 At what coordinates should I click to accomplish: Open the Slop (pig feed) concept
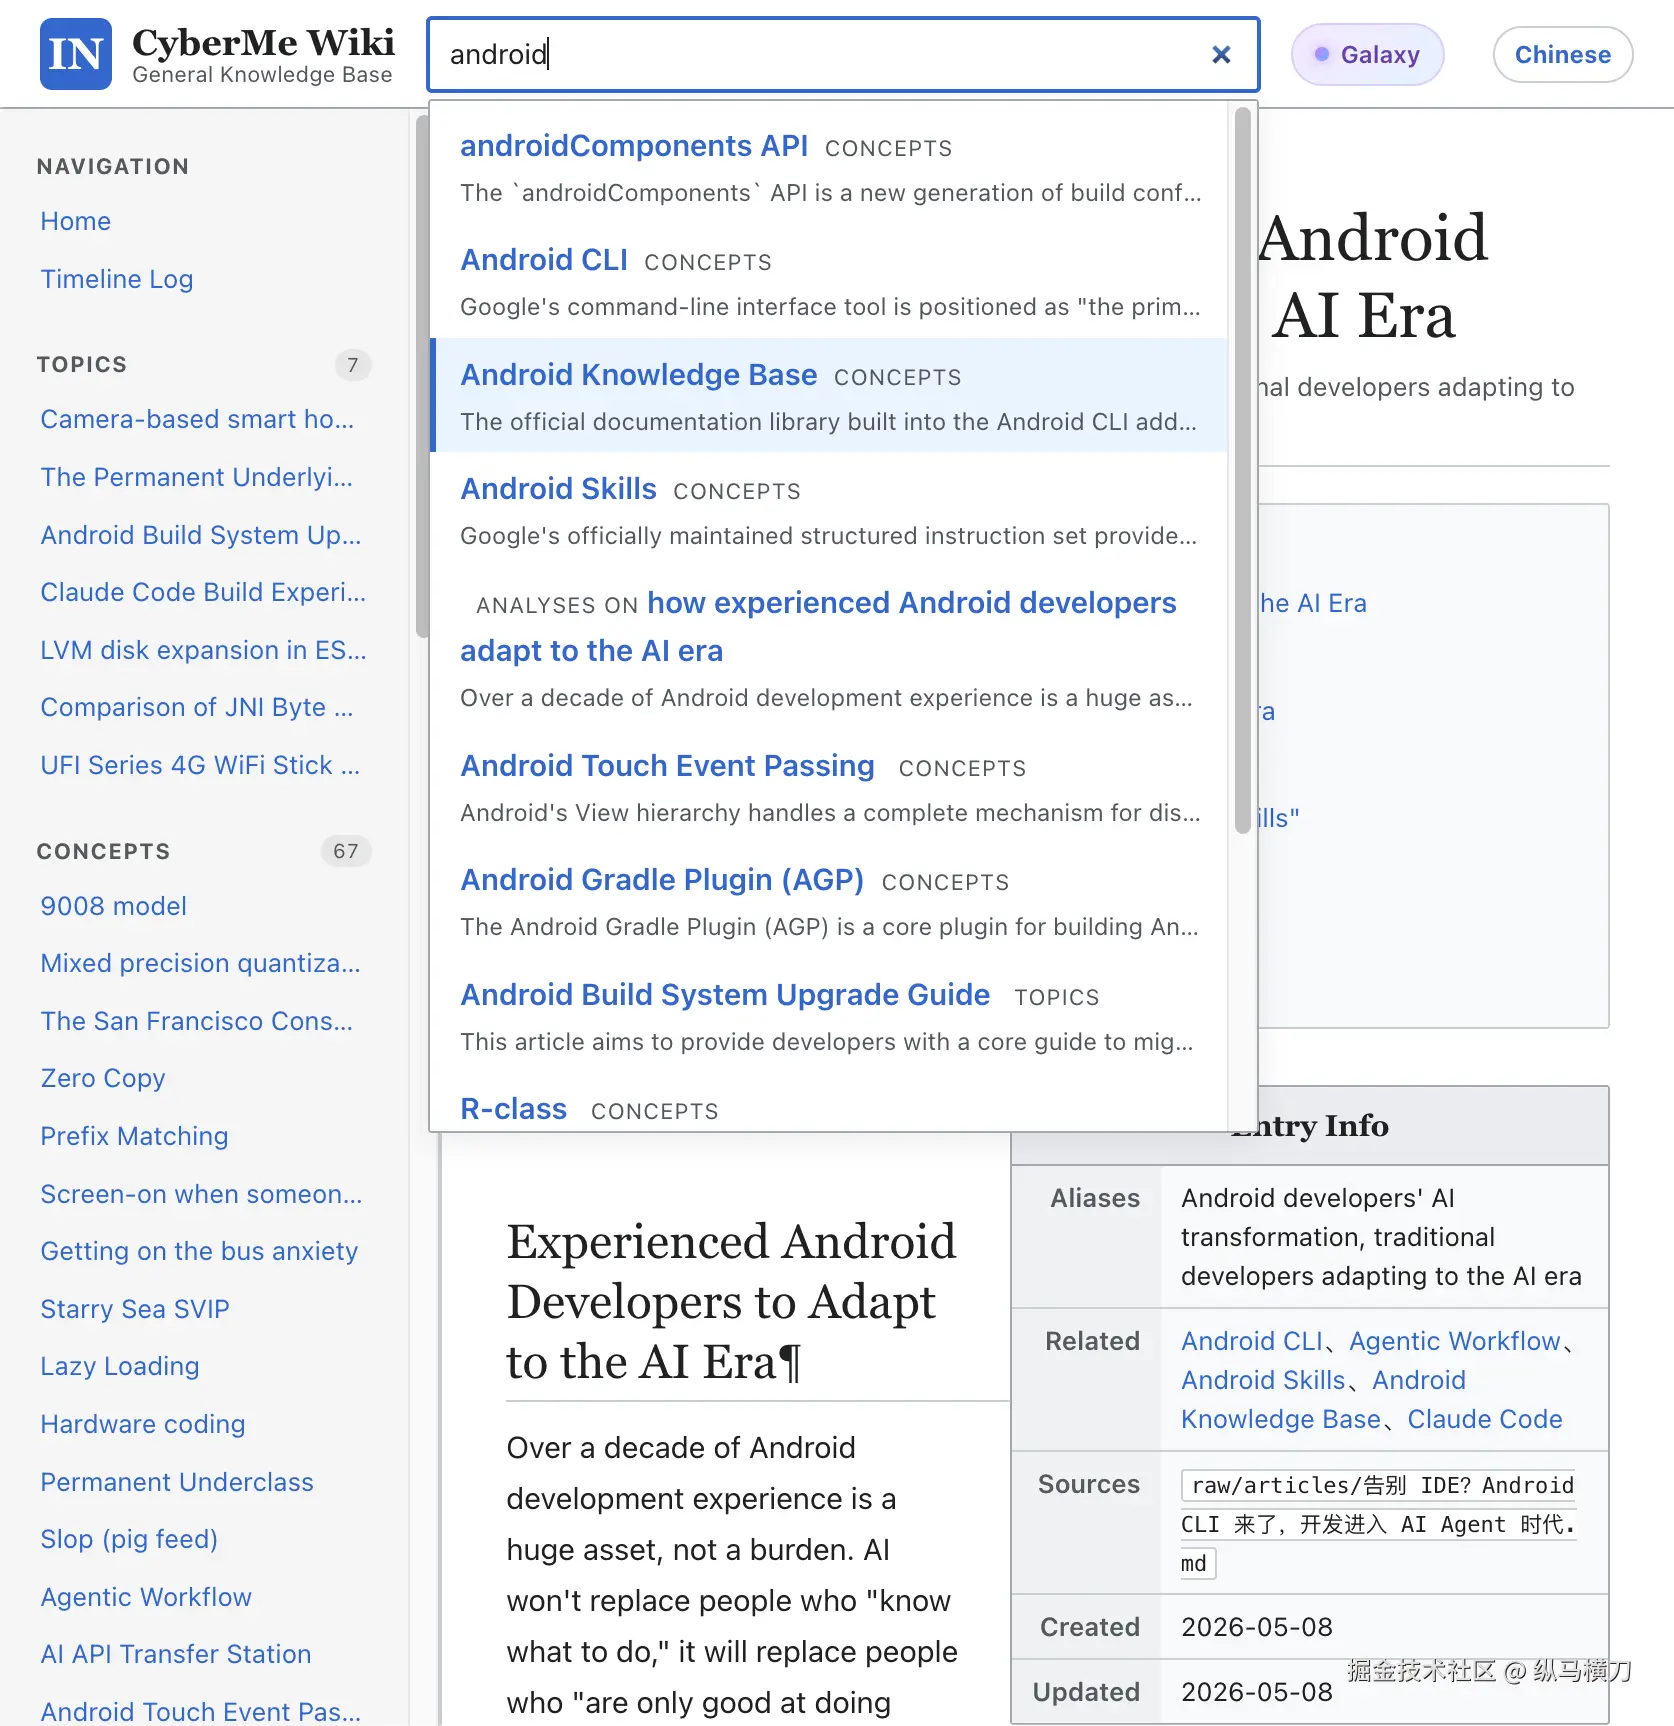coord(129,1539)
